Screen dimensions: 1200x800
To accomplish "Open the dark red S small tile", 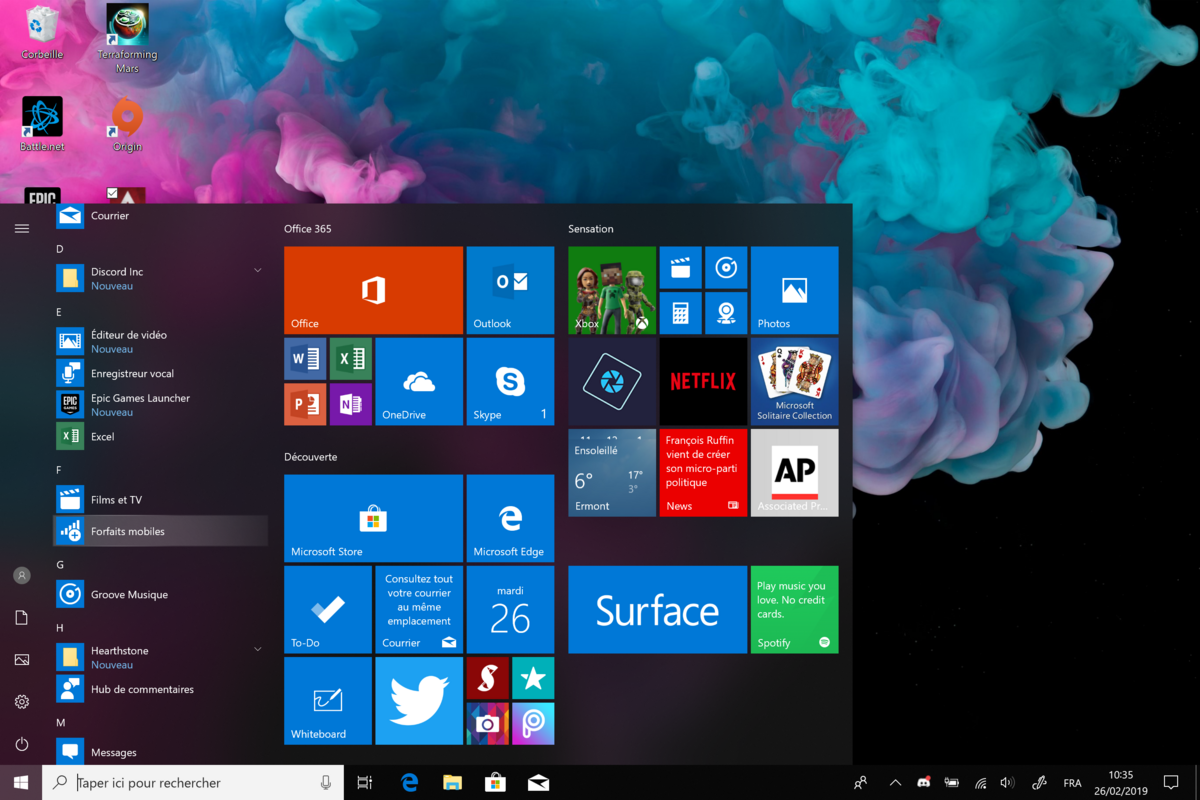I will [487, 678].
